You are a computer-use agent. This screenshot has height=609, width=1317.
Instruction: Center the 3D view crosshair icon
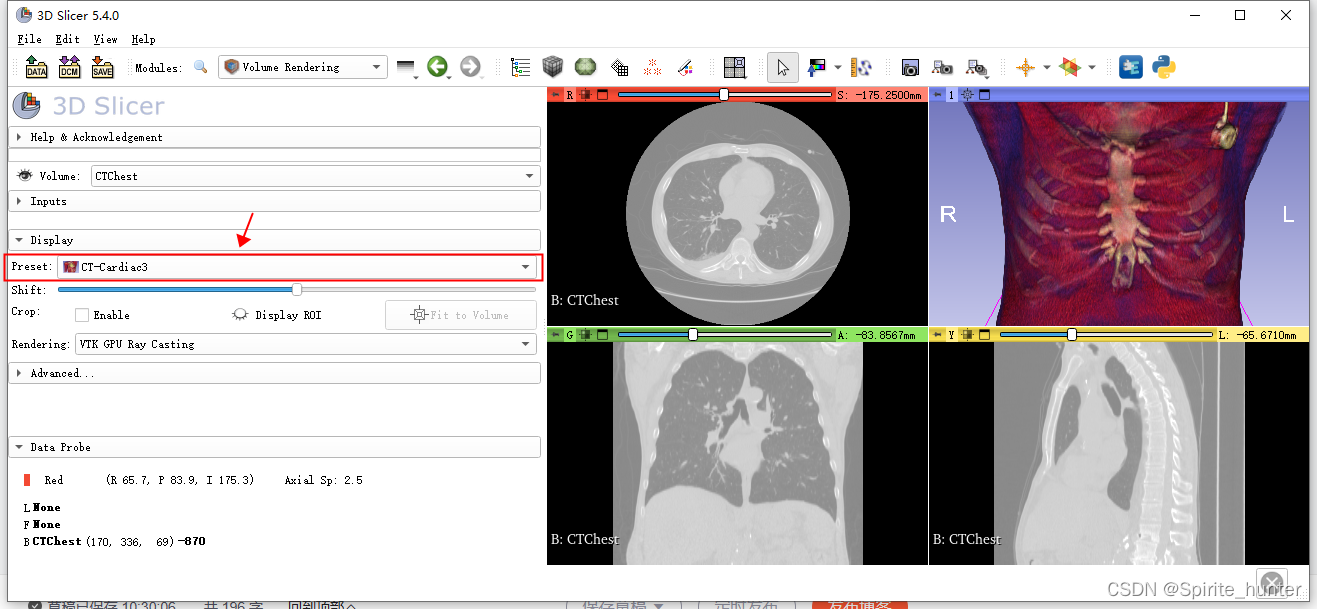967,95
